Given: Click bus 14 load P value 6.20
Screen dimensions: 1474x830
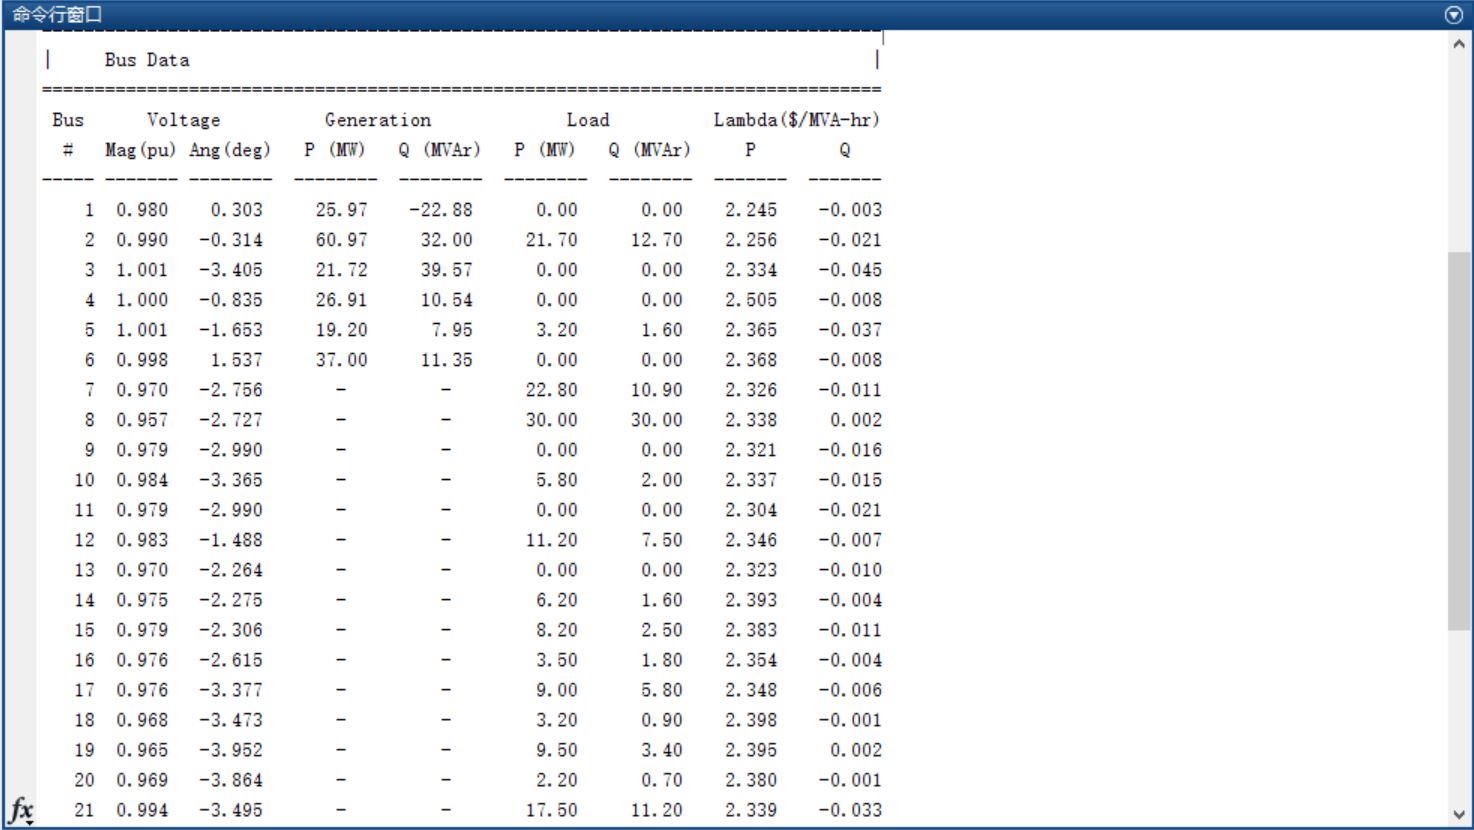Looking at the screenshot, I should (557, 600).
